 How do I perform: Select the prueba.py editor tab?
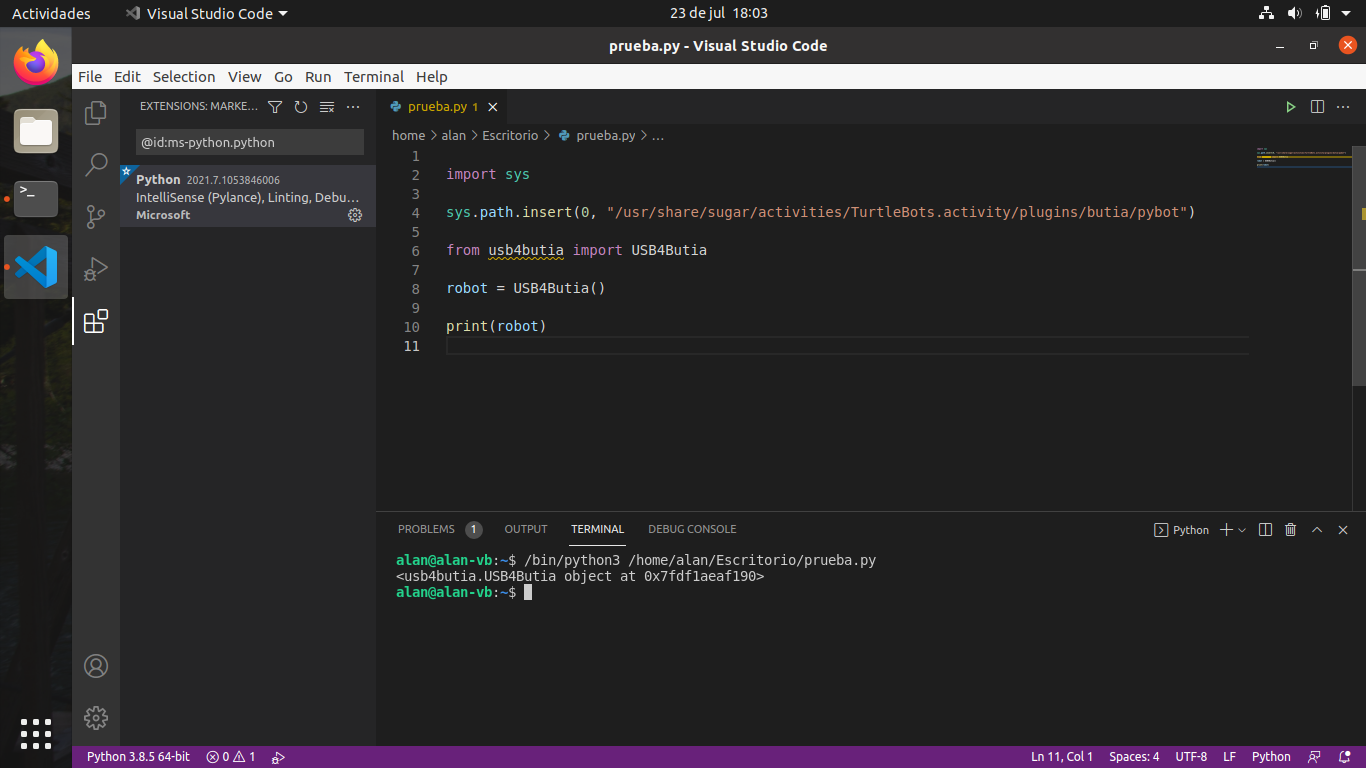pos(443,106)
